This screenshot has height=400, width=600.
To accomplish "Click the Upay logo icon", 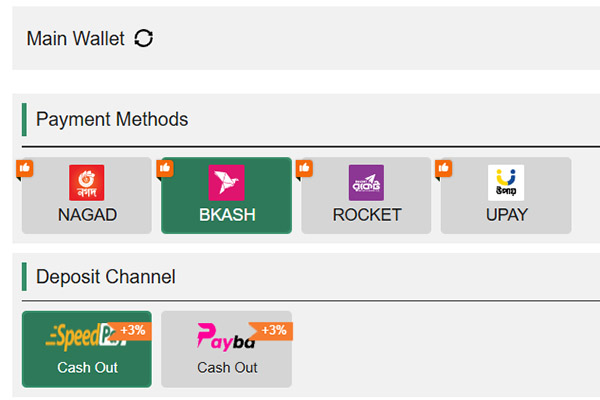I will 506,183.
